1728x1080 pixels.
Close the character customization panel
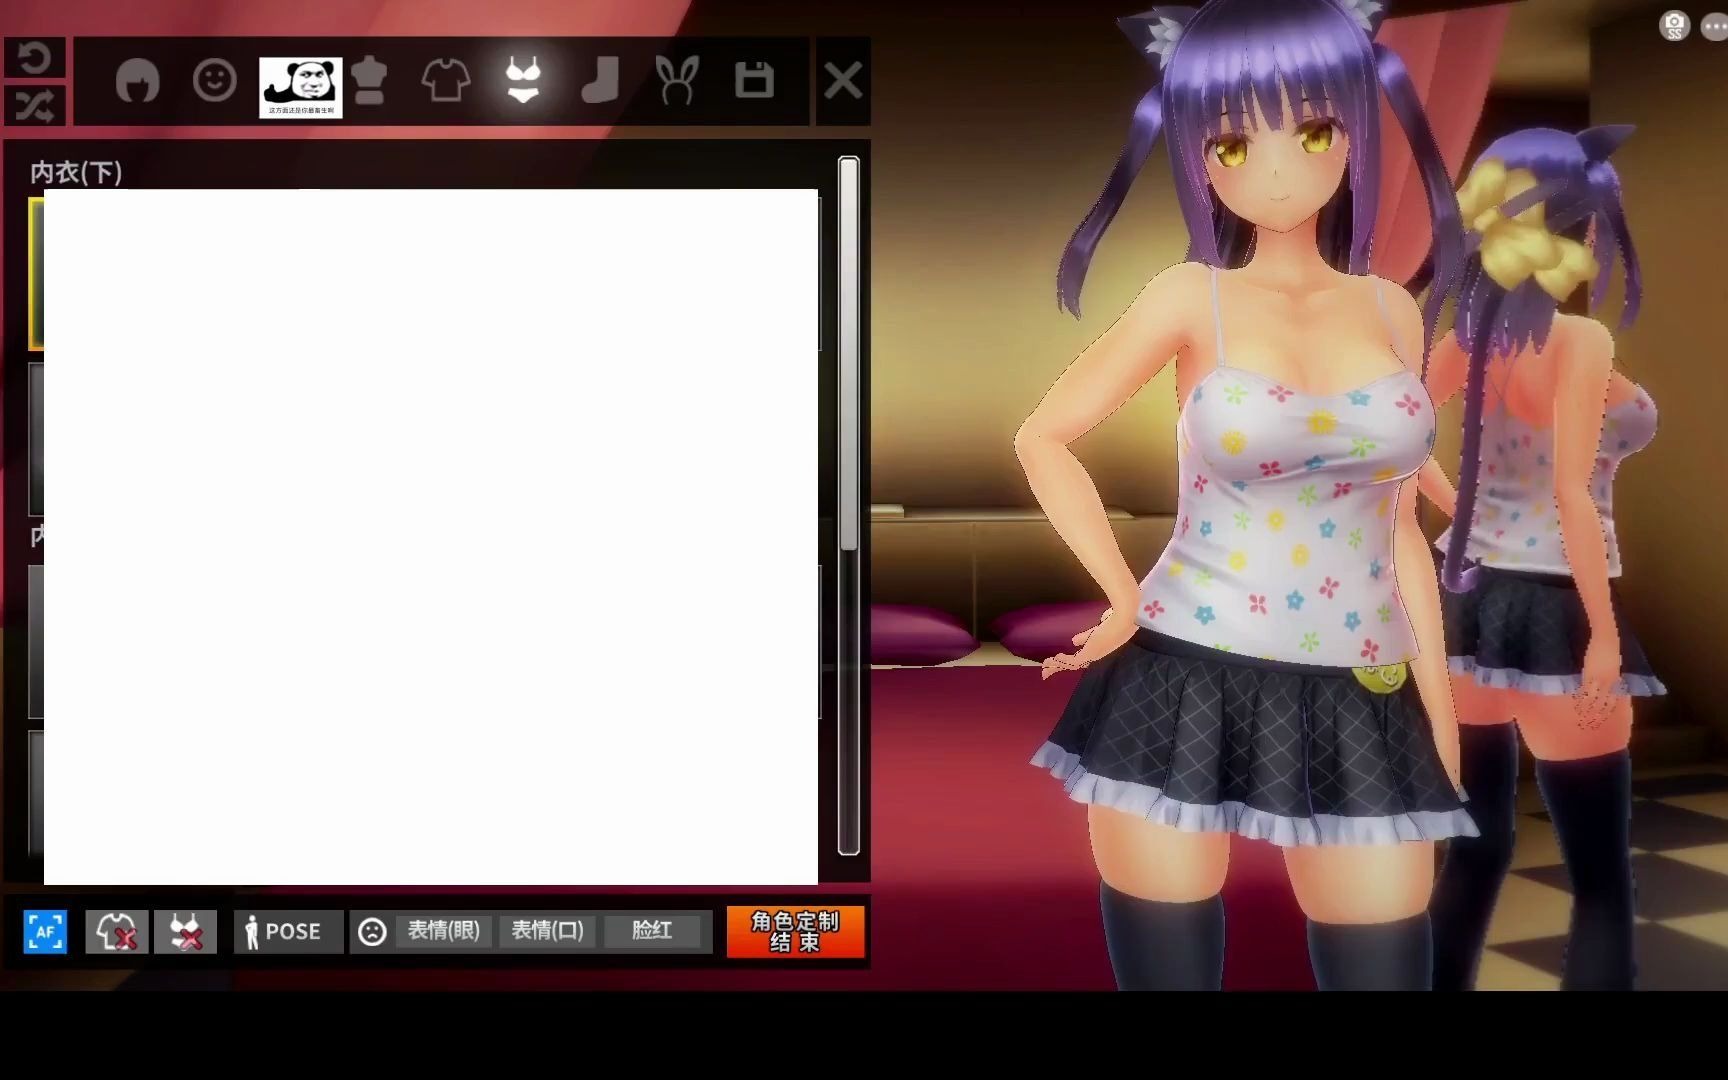[843, 81]
